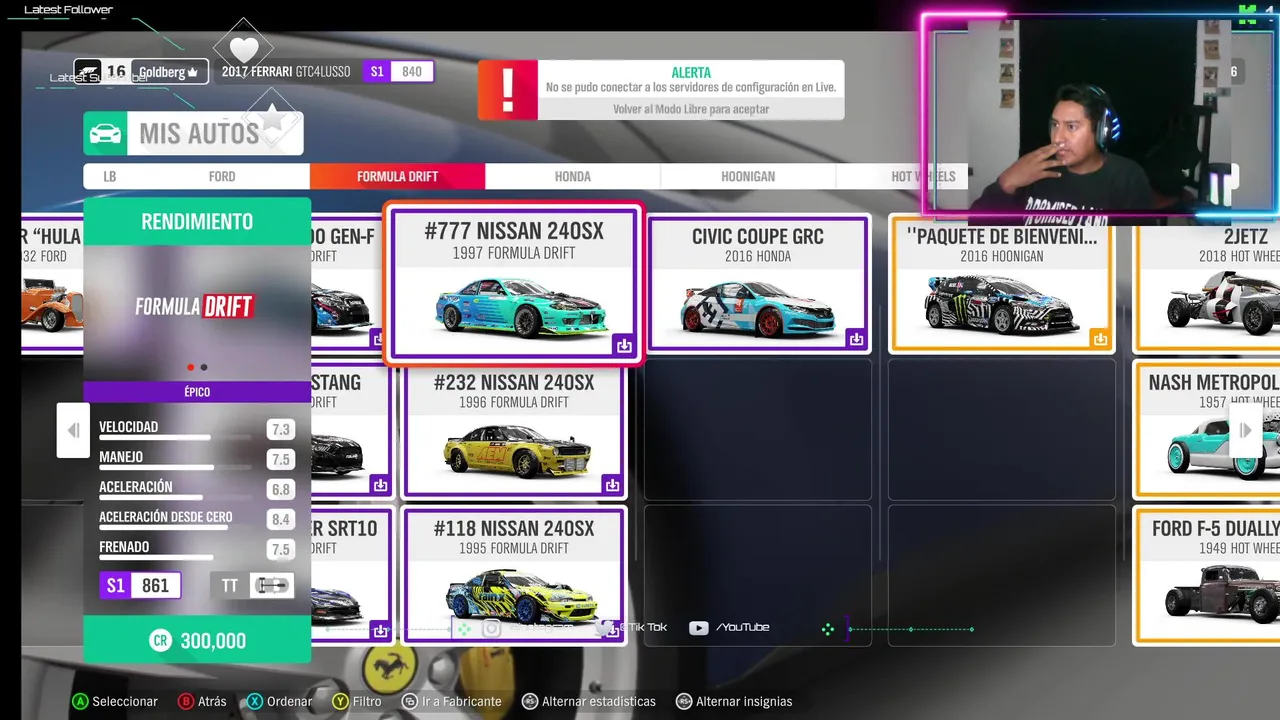Viewport: 1280px width, 720px height.
Task: Go to previous stats page with left arrow
Action: (x=73, y=430)
